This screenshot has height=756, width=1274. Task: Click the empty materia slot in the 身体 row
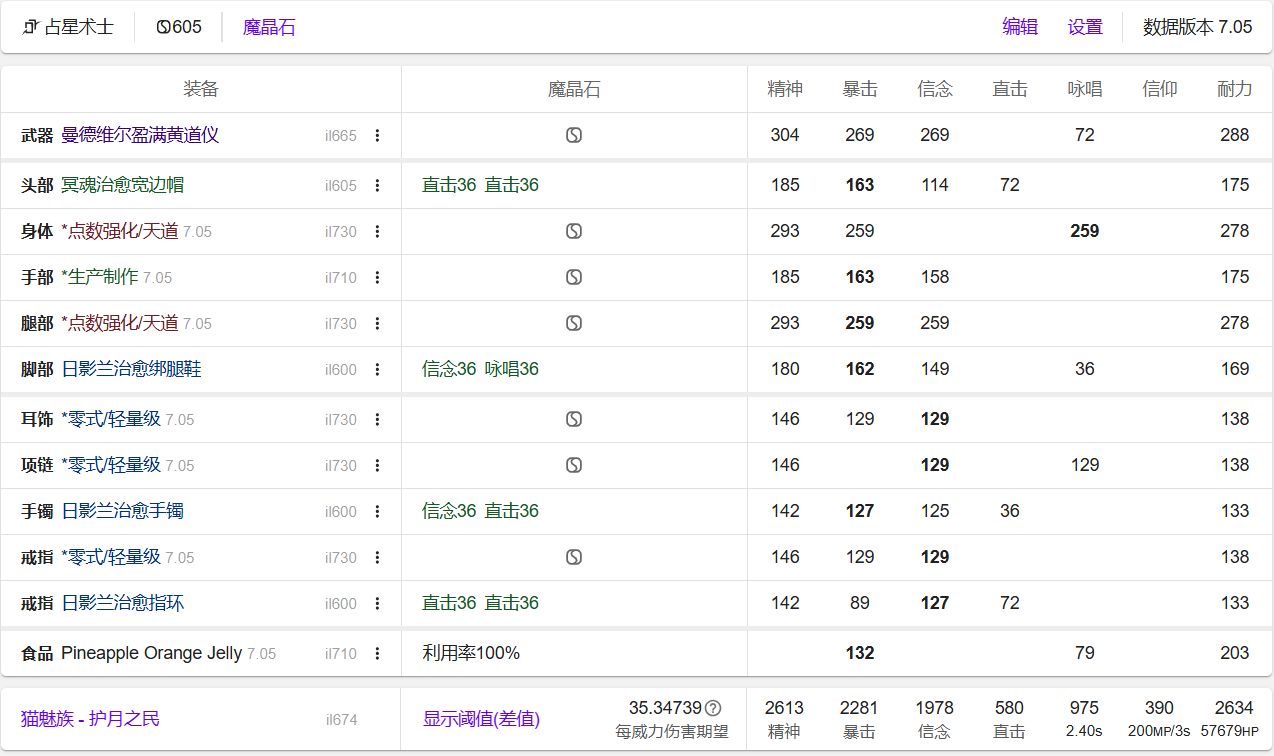[x=573, y=230]
